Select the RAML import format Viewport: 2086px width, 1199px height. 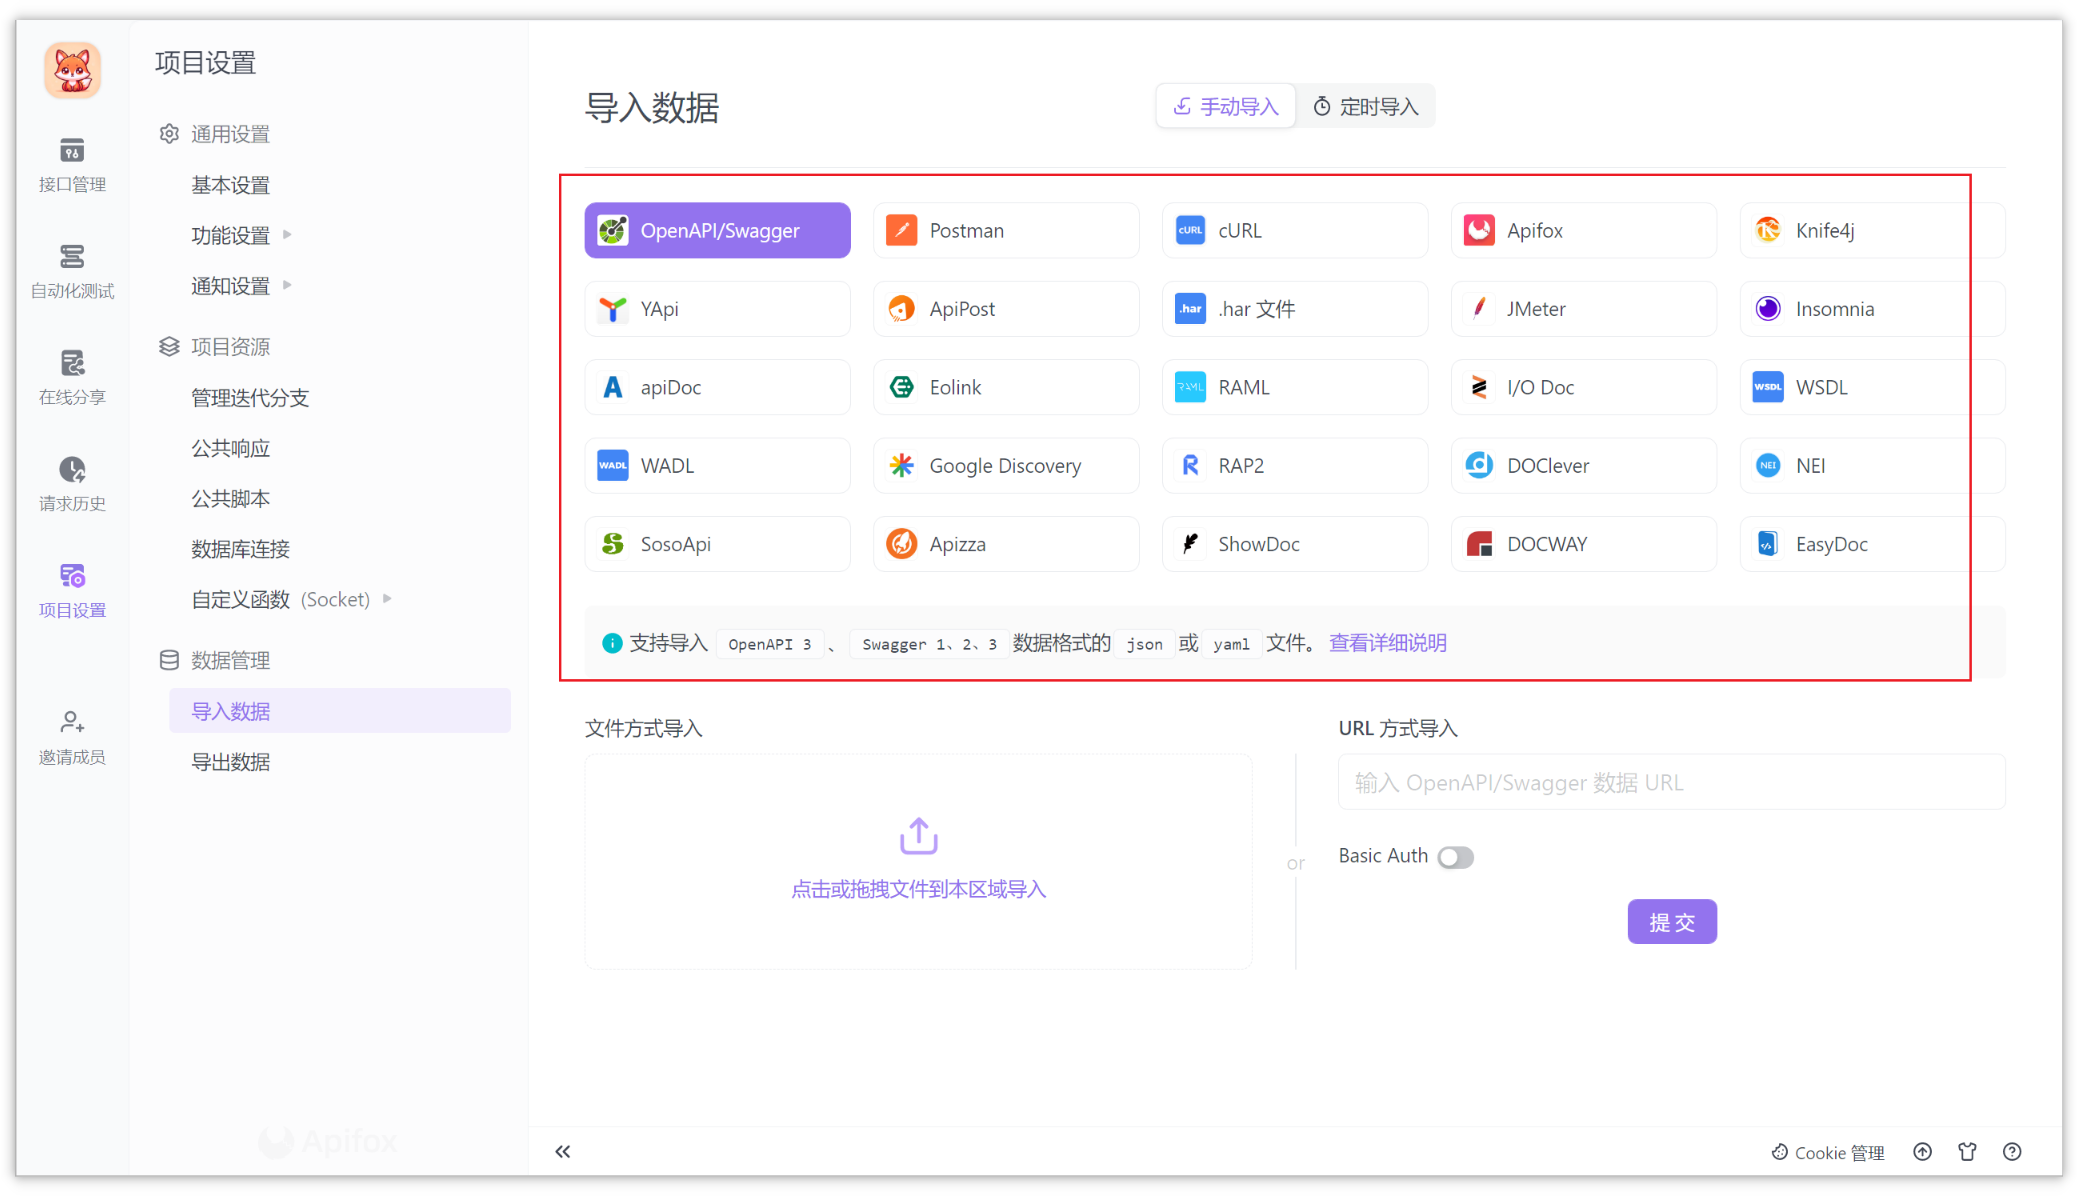(x=1295, y=387)
